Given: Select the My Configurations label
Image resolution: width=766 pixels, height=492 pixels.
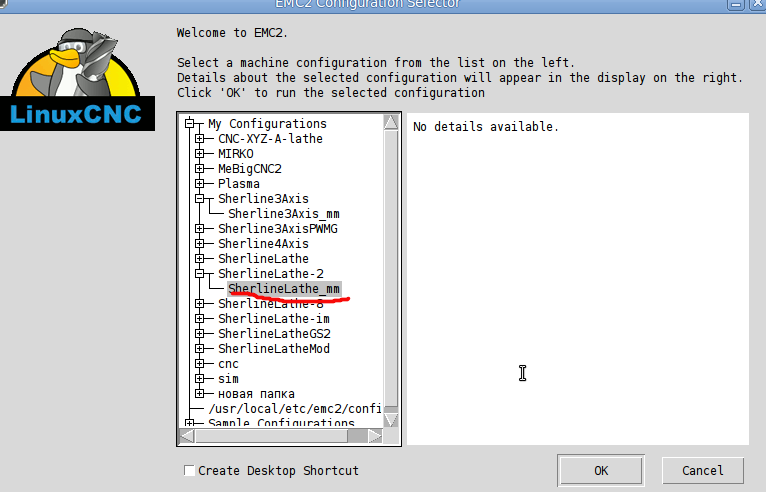Looking at the screenshot, I should click(267, 124).
